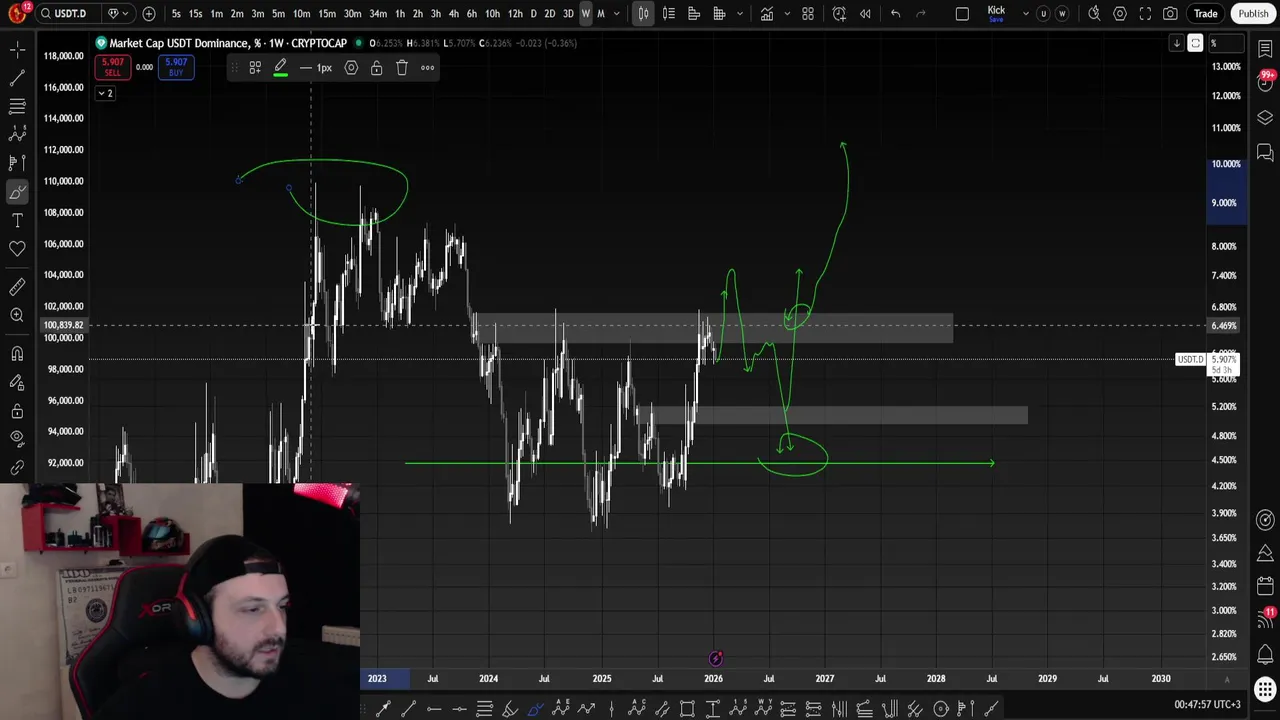Switch to the 15m timeframe
The image size is (1280, 720).
pyautogui.click(x=327, y=14)
